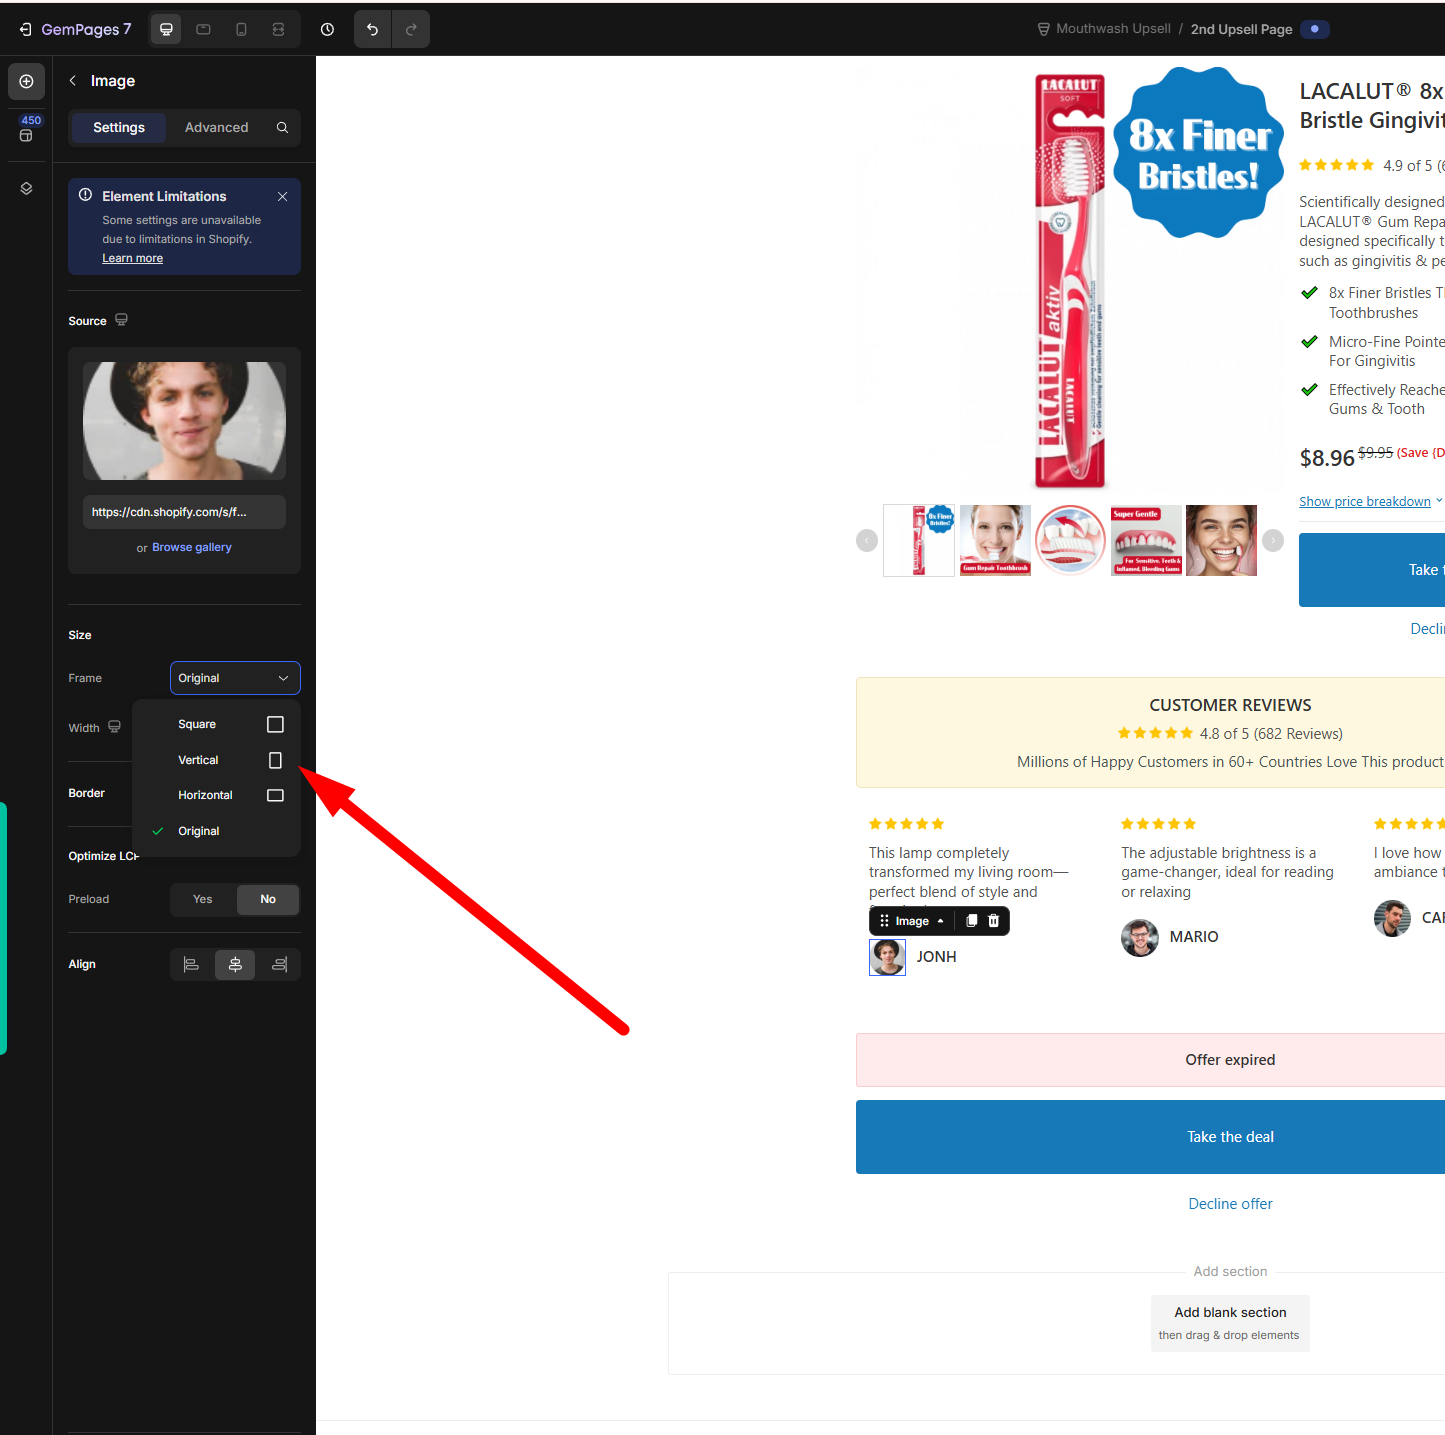Click the Take the deal button

coord(1150,1137)
